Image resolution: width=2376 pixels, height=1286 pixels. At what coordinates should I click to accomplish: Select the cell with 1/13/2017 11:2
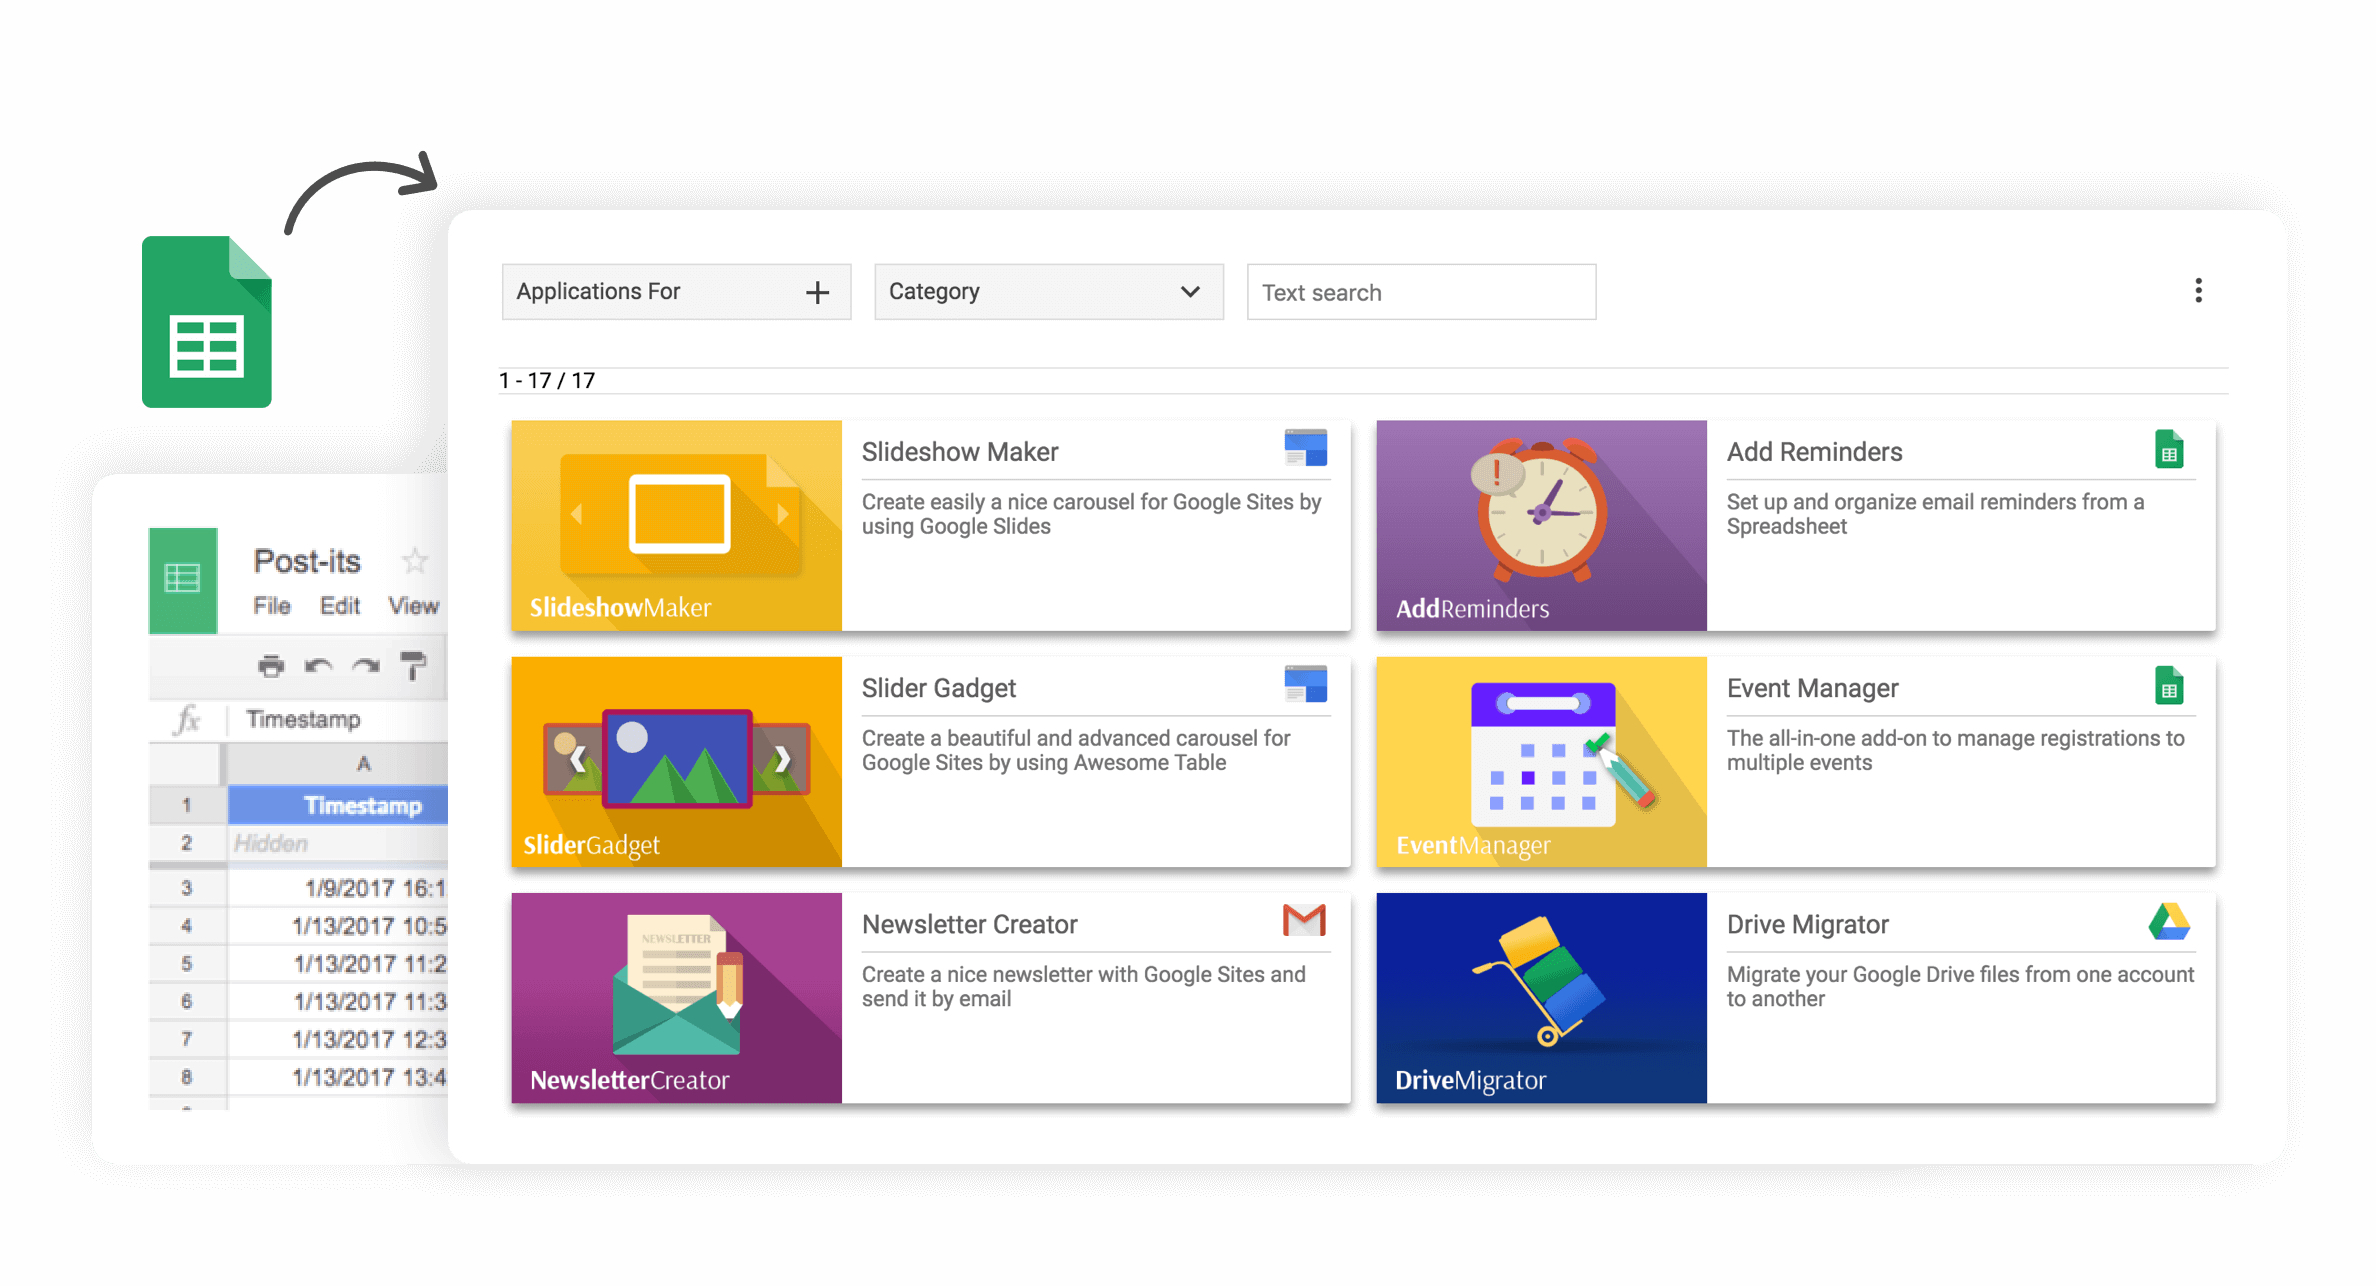tap(338, 964)
